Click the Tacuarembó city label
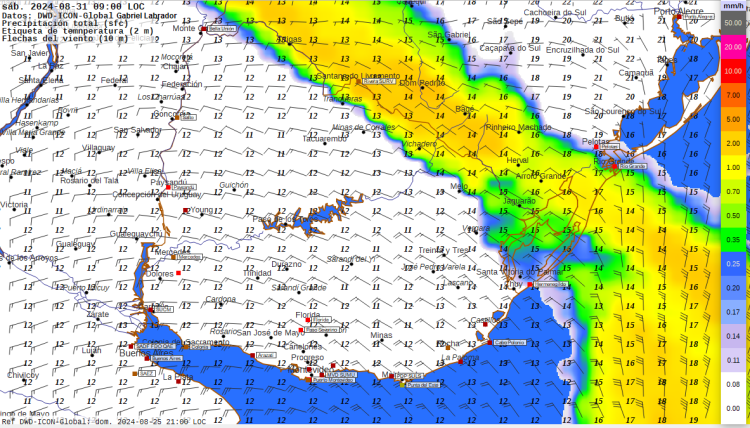Screen dimensions: 750x428 point(324,139)
